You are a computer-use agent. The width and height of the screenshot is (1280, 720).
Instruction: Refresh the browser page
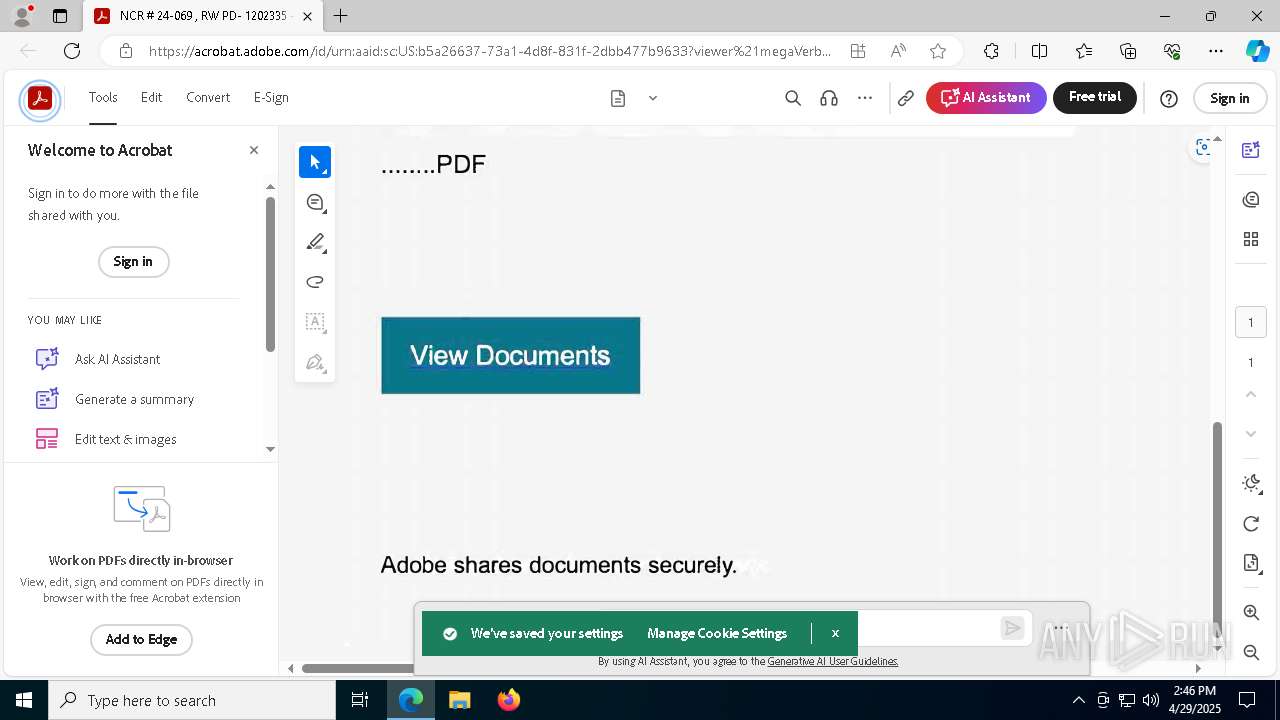pyautogui.click(x=72, y=51)
